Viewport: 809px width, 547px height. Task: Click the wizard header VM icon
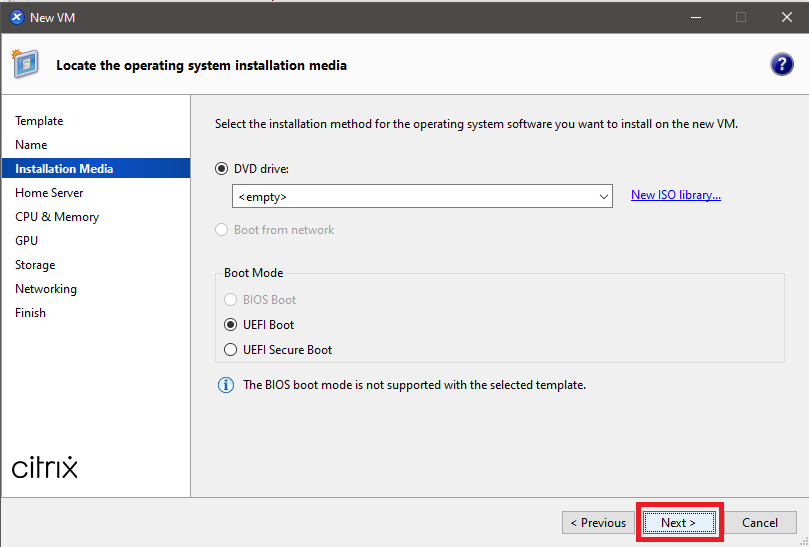pyautogui.click(x=25, y=65)
